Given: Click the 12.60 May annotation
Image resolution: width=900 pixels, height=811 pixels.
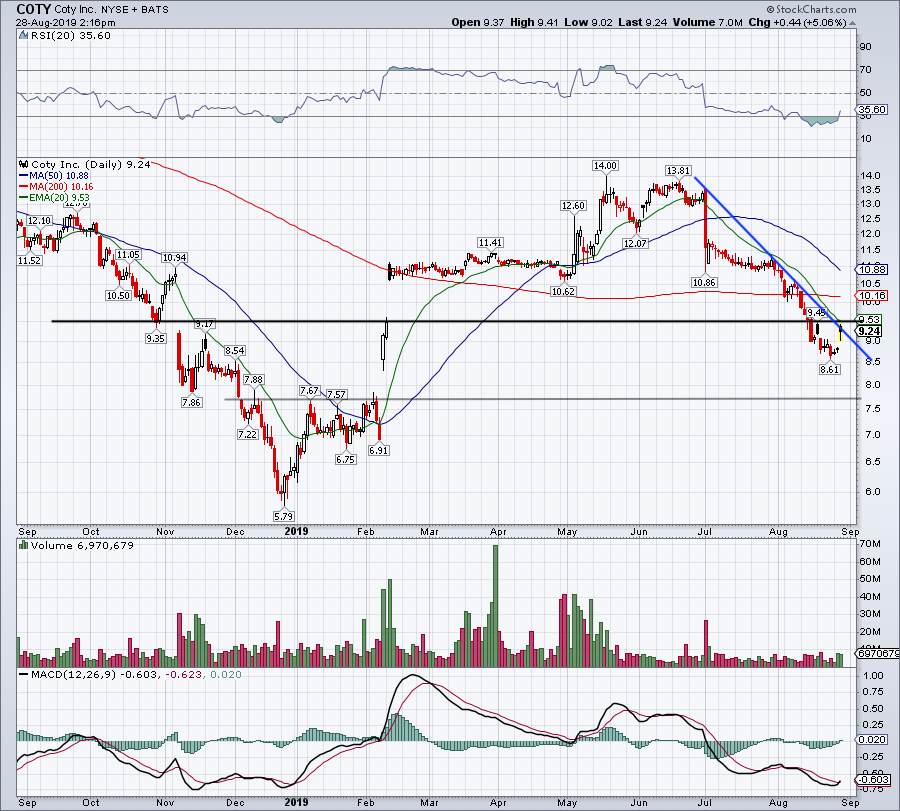Looking at the screenshot, I should click(x=573, y=205).
